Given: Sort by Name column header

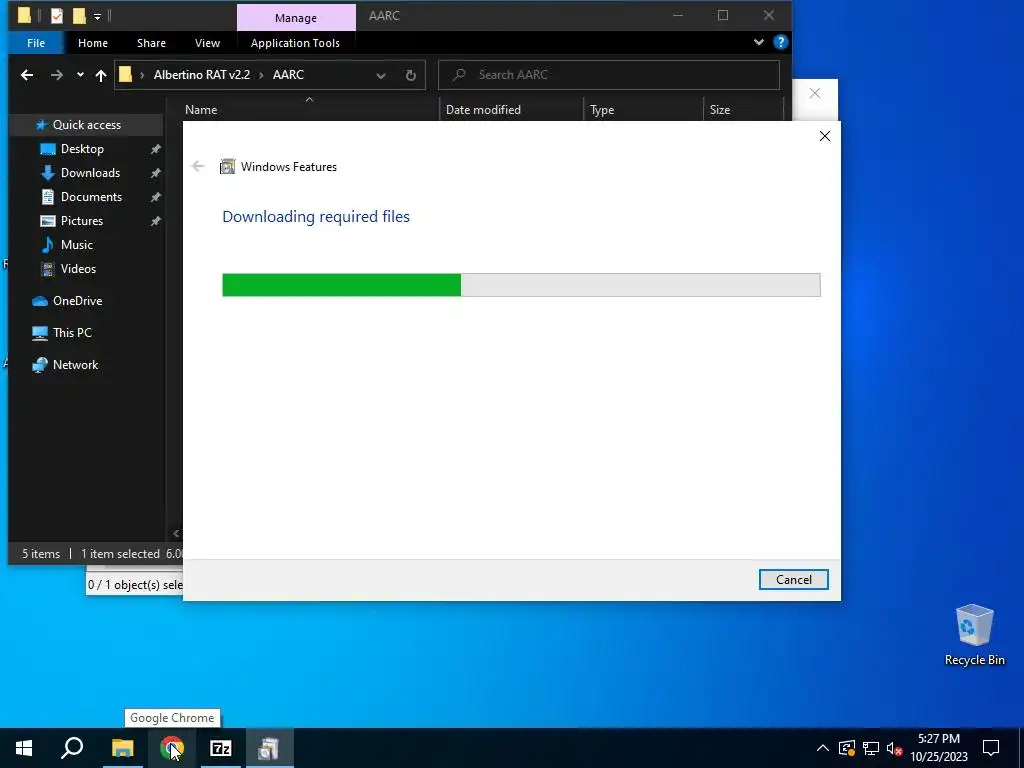Looking at the screenshot, I should pyautogui.click(x=201, y=110).
